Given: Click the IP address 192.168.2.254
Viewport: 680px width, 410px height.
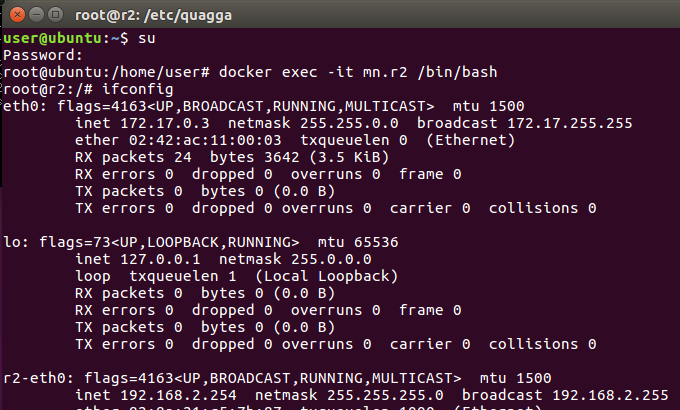Looking at the screenshot, I should pos(178,395).
